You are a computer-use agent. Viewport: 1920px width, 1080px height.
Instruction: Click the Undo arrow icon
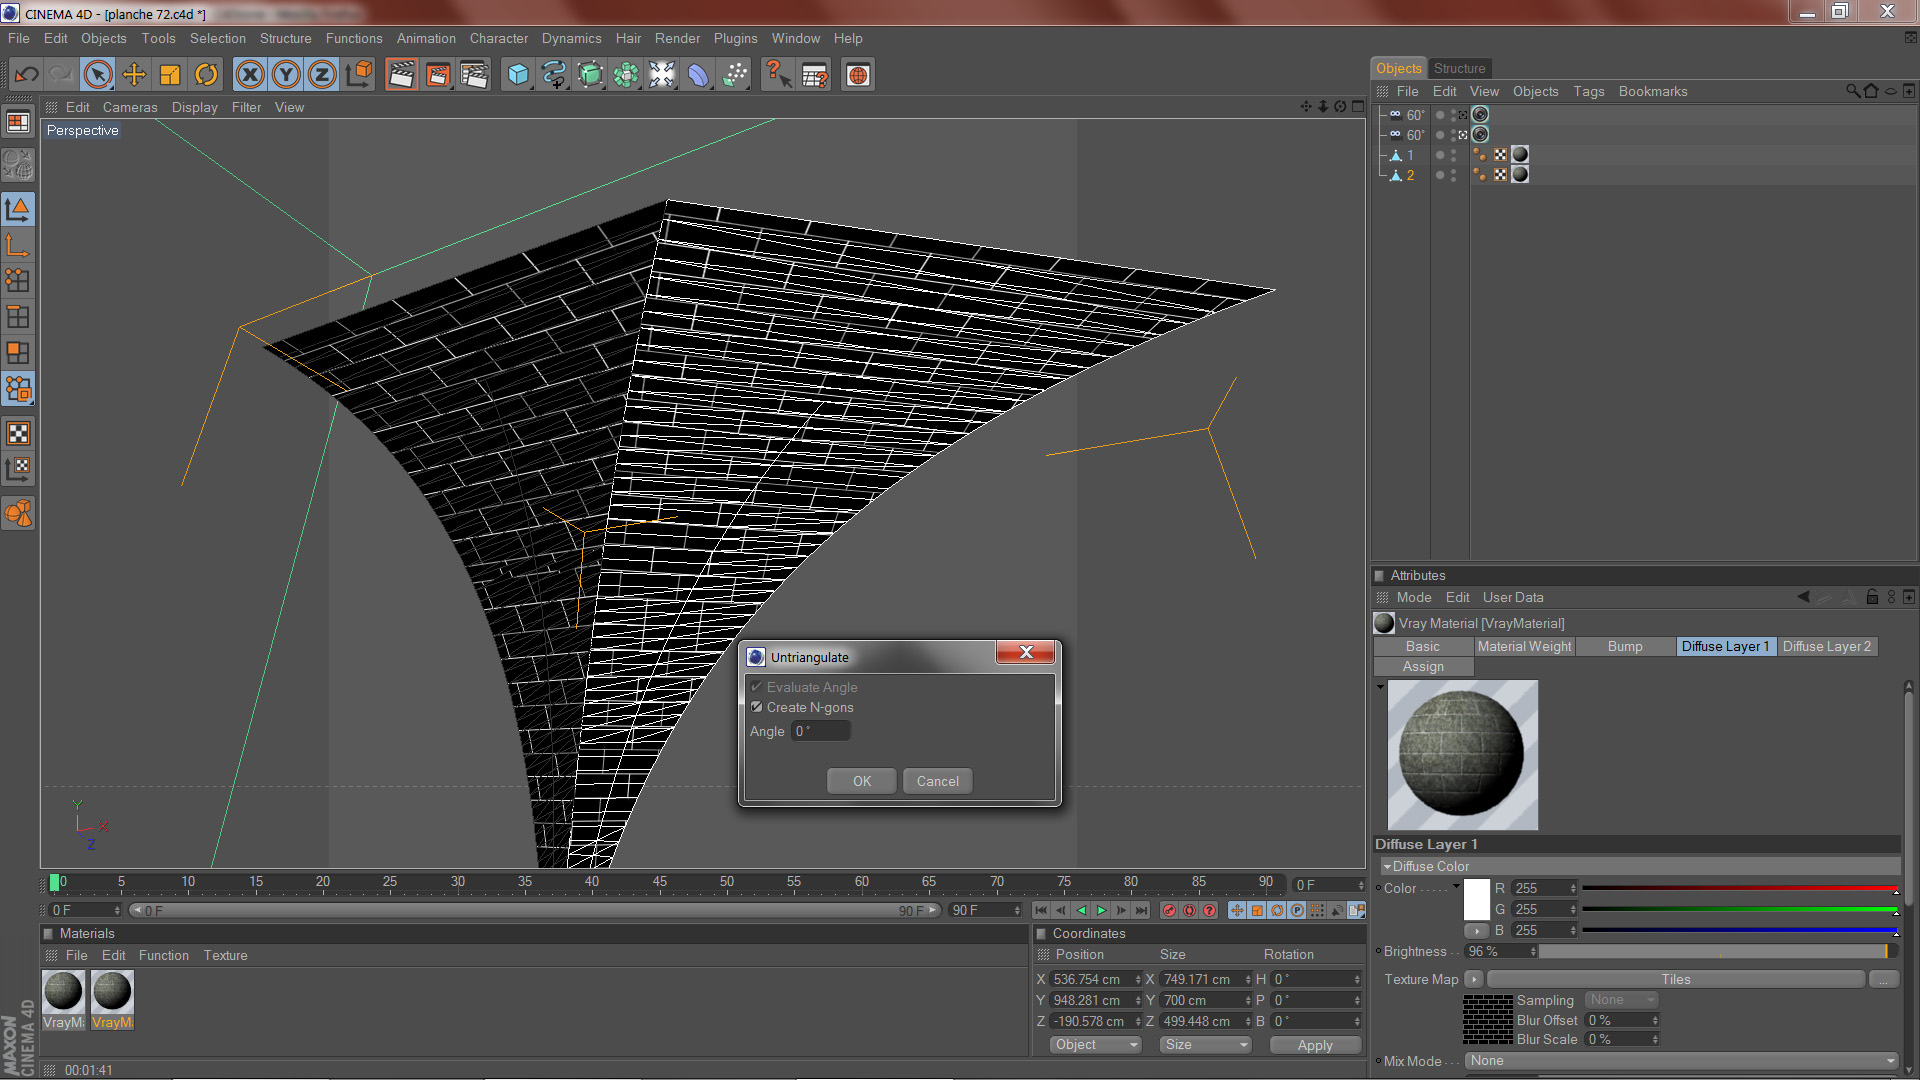click(27, 75)
